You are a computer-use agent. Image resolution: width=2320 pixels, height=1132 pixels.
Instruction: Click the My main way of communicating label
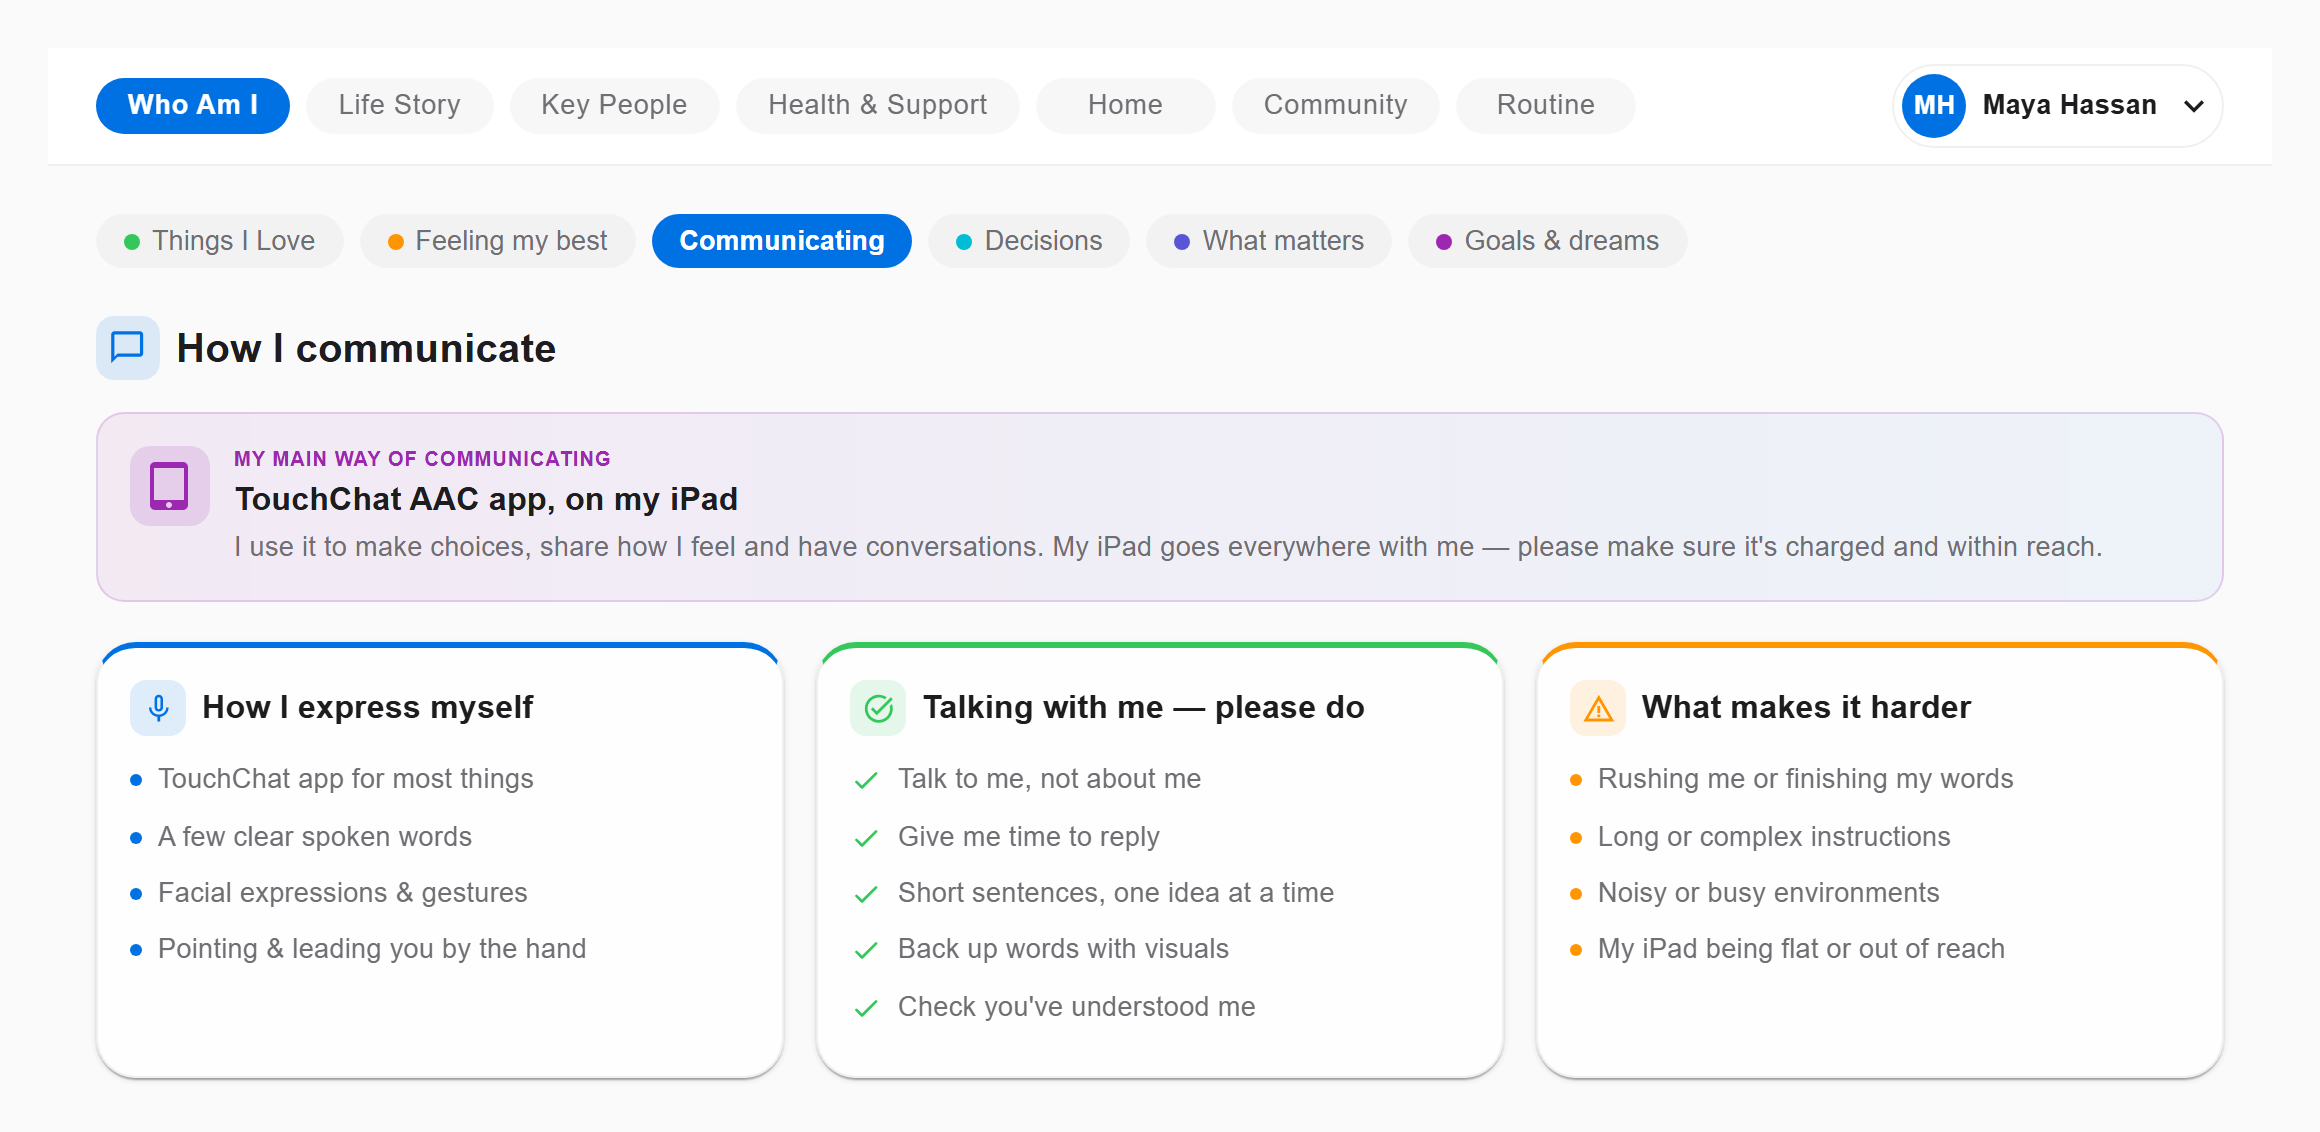(x=422, y=459)
